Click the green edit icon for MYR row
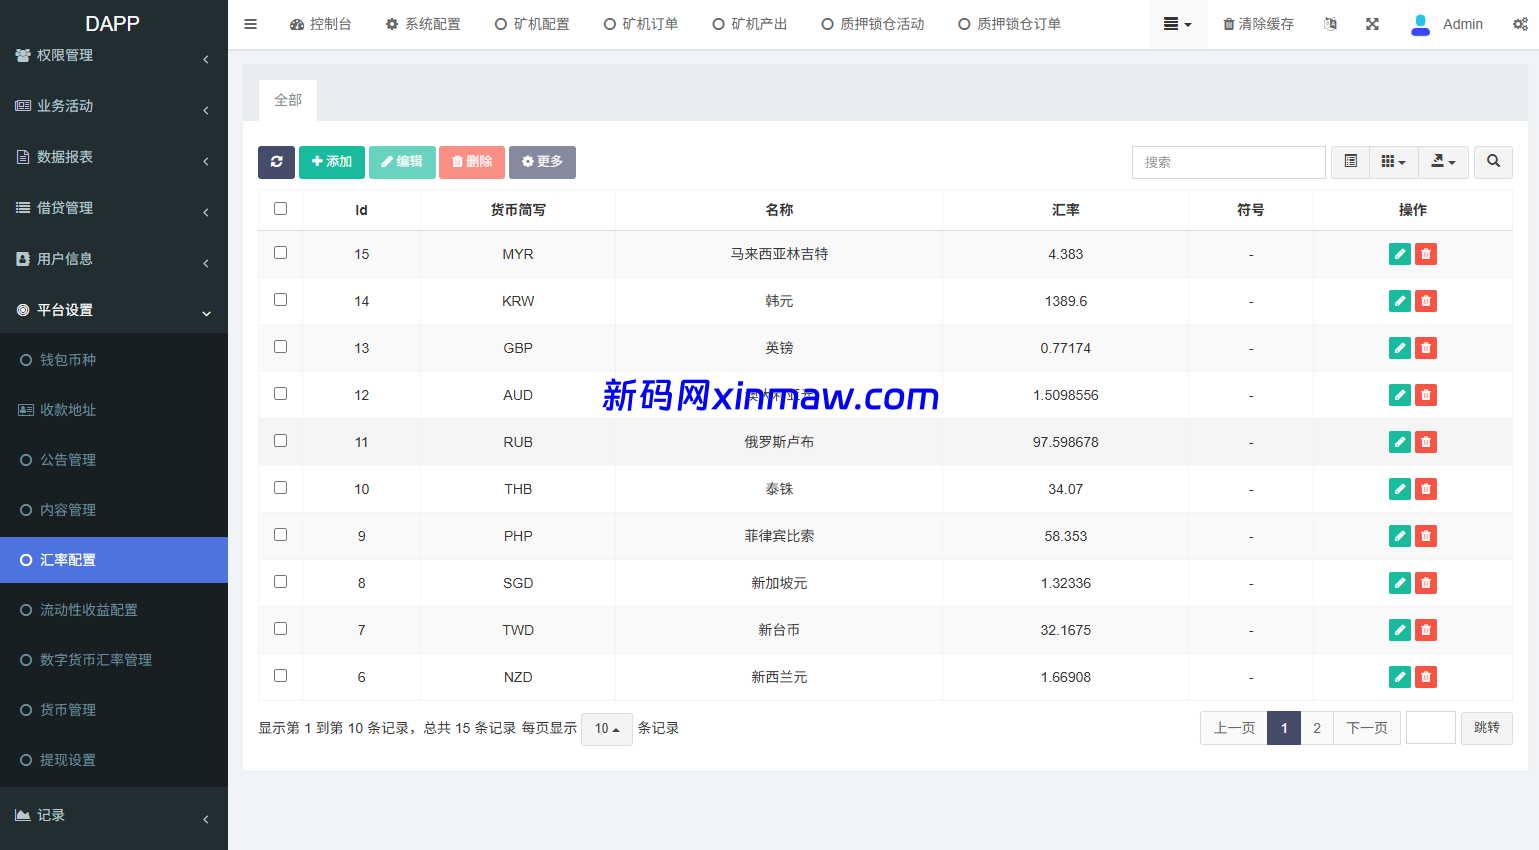 pos(1400,254)
